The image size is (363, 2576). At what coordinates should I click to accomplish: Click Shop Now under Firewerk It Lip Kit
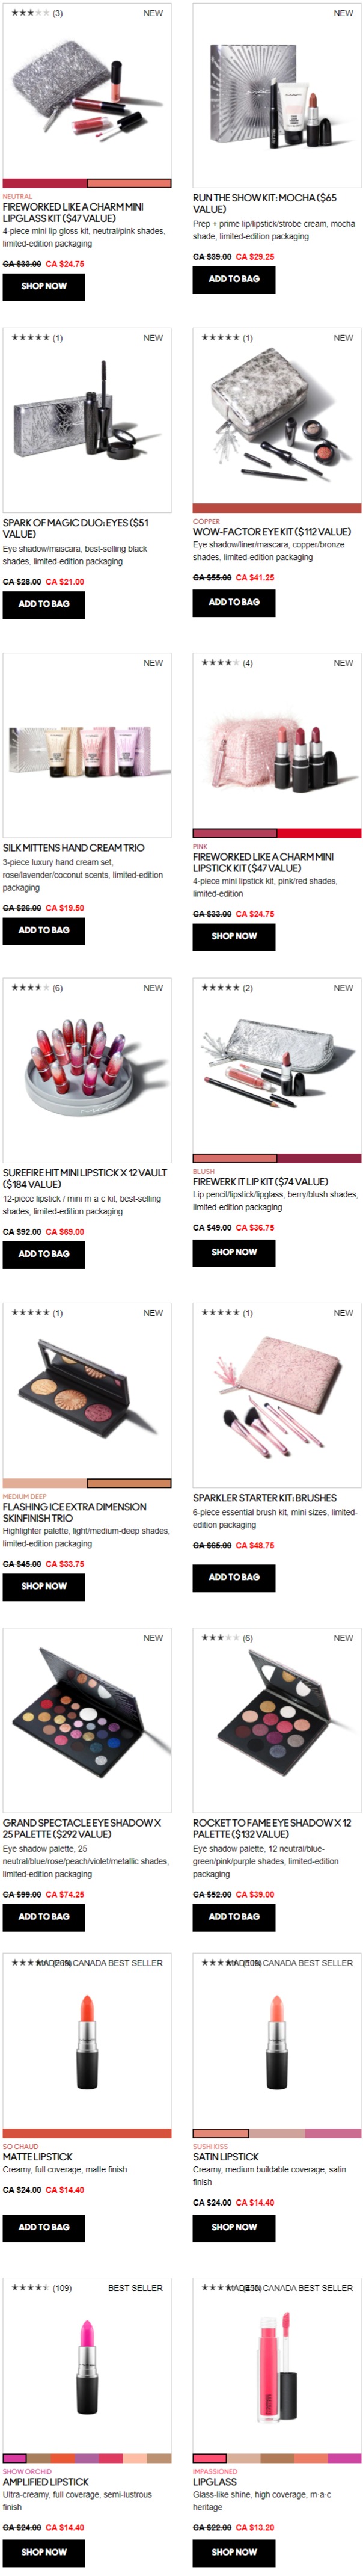point(234,1252)
